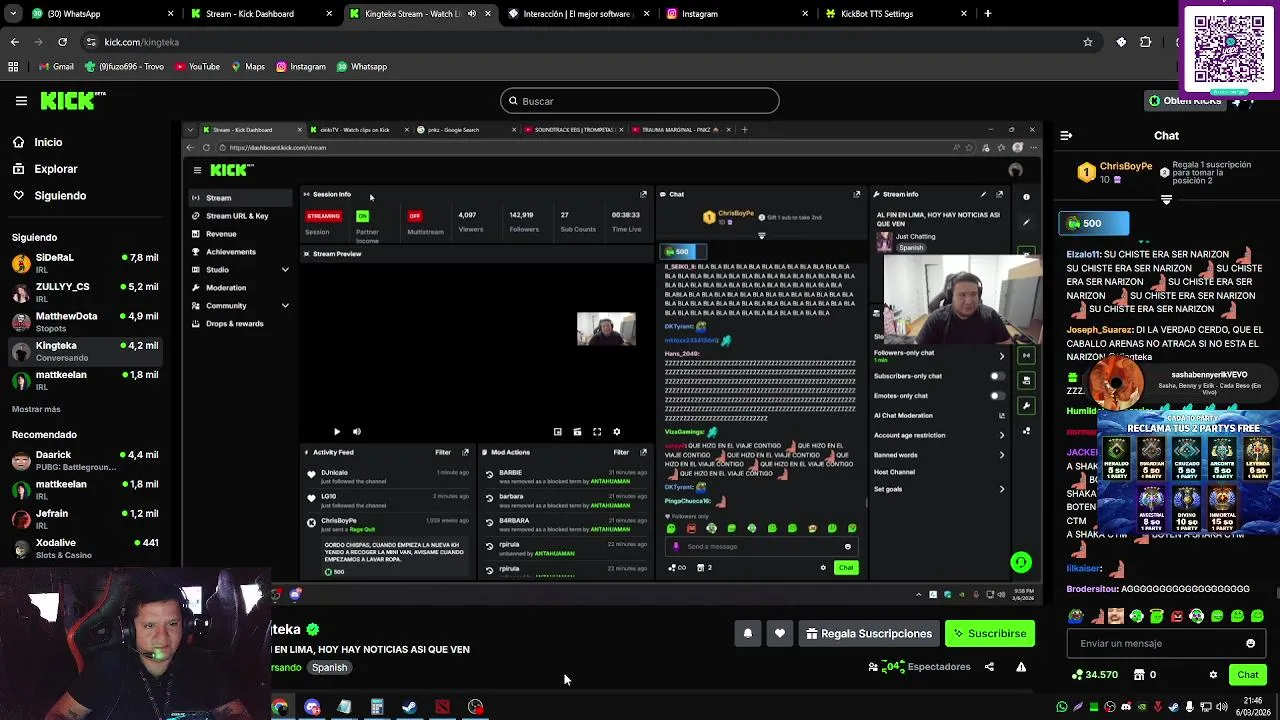Report the stream with the warning icon
Image resolution: width=1280 pixels, height=720 pixels.
coord(1021,667)
